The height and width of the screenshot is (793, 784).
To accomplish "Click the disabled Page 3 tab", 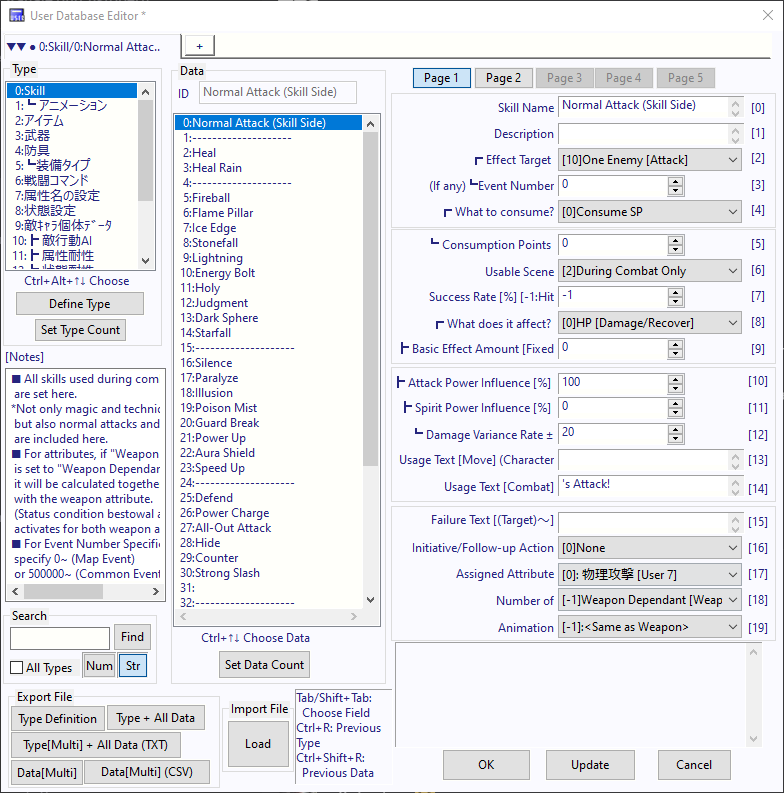I will click(564, 78).
